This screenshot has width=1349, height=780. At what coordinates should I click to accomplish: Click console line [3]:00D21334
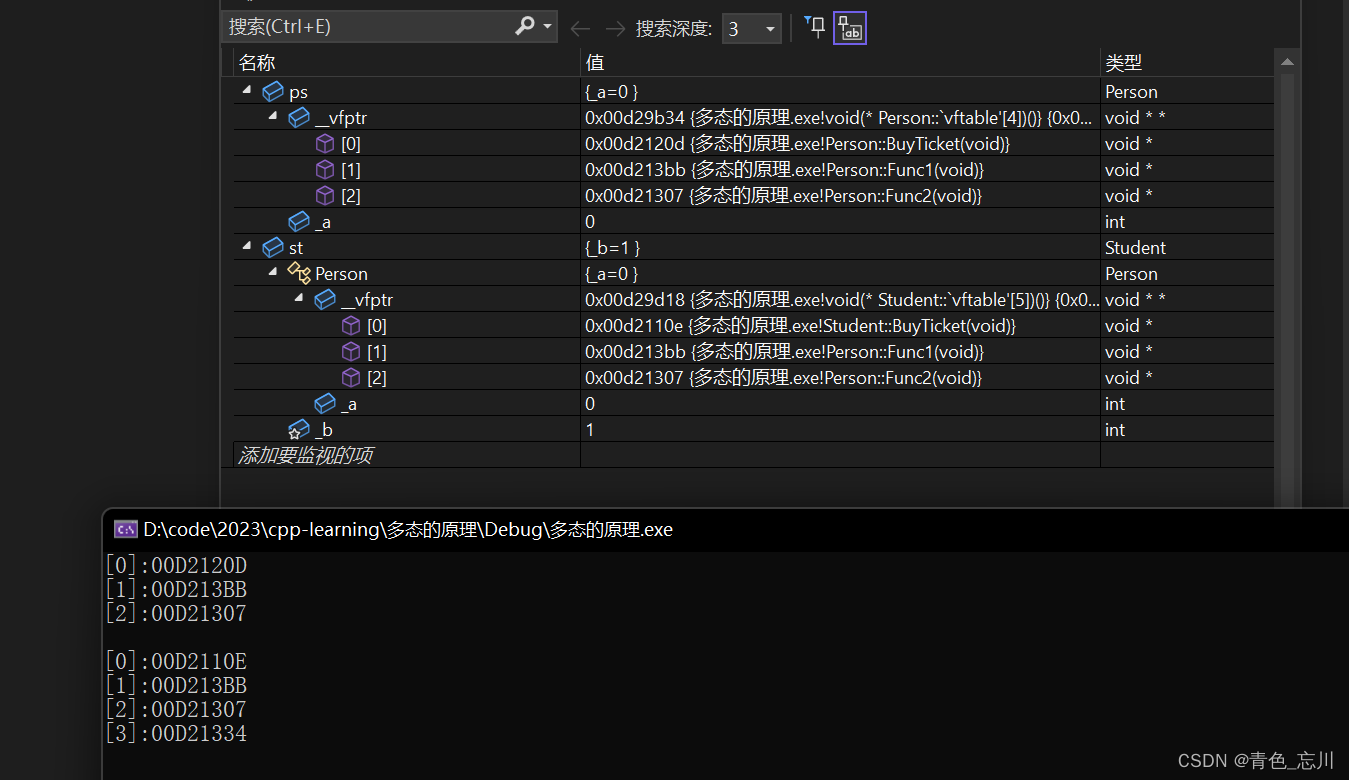[x=176, y=734]
